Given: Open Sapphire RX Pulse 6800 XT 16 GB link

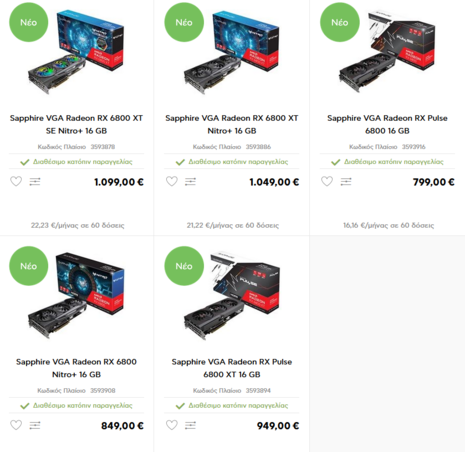Looking at the screenshot, I should 232,368.
